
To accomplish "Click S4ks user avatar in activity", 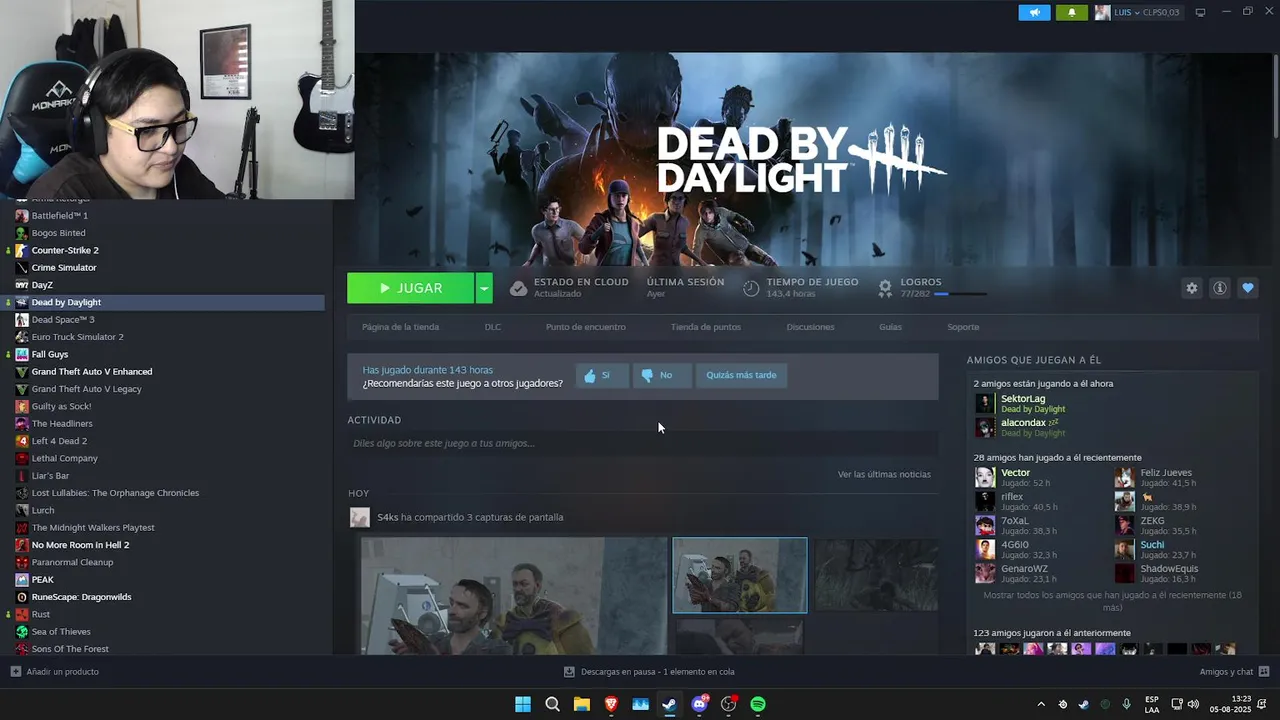I will (x=360, y=517).
